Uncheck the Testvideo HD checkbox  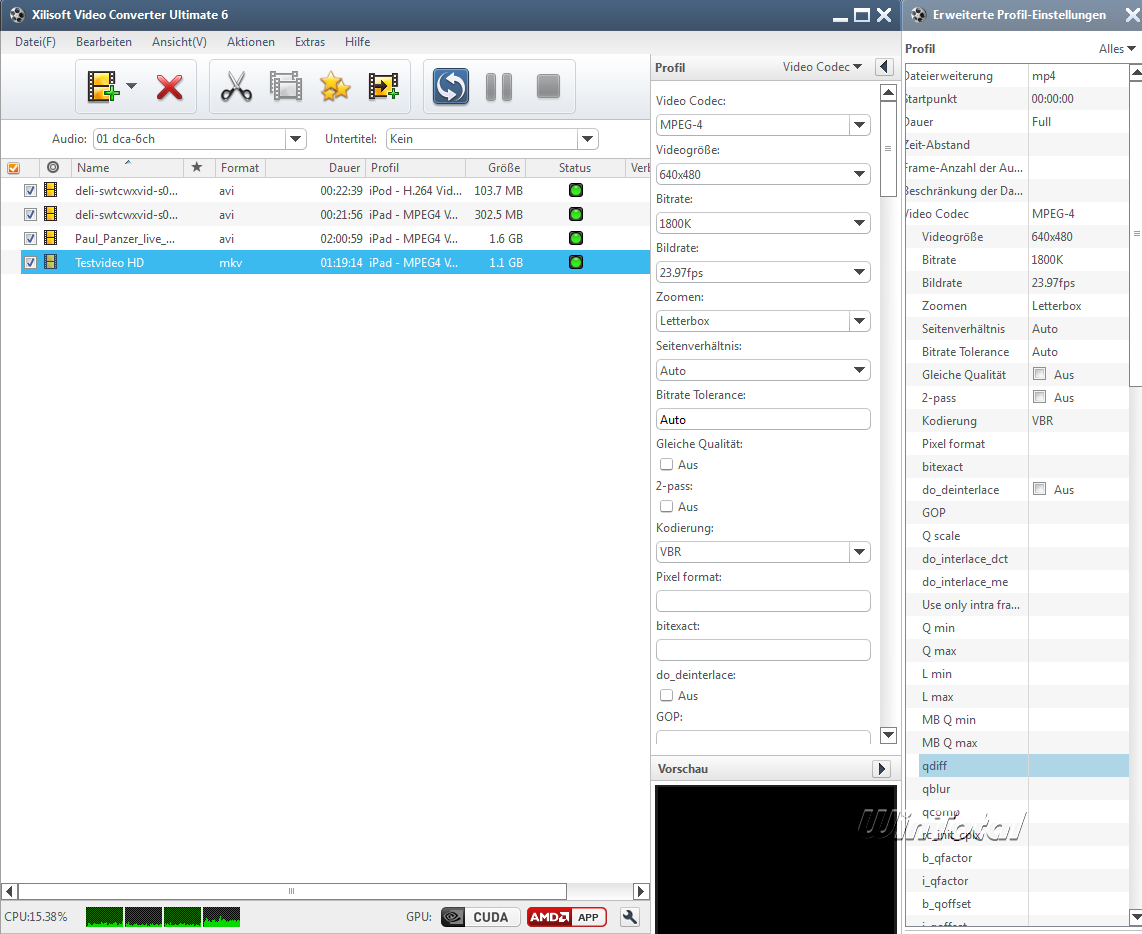coord(30,262)
